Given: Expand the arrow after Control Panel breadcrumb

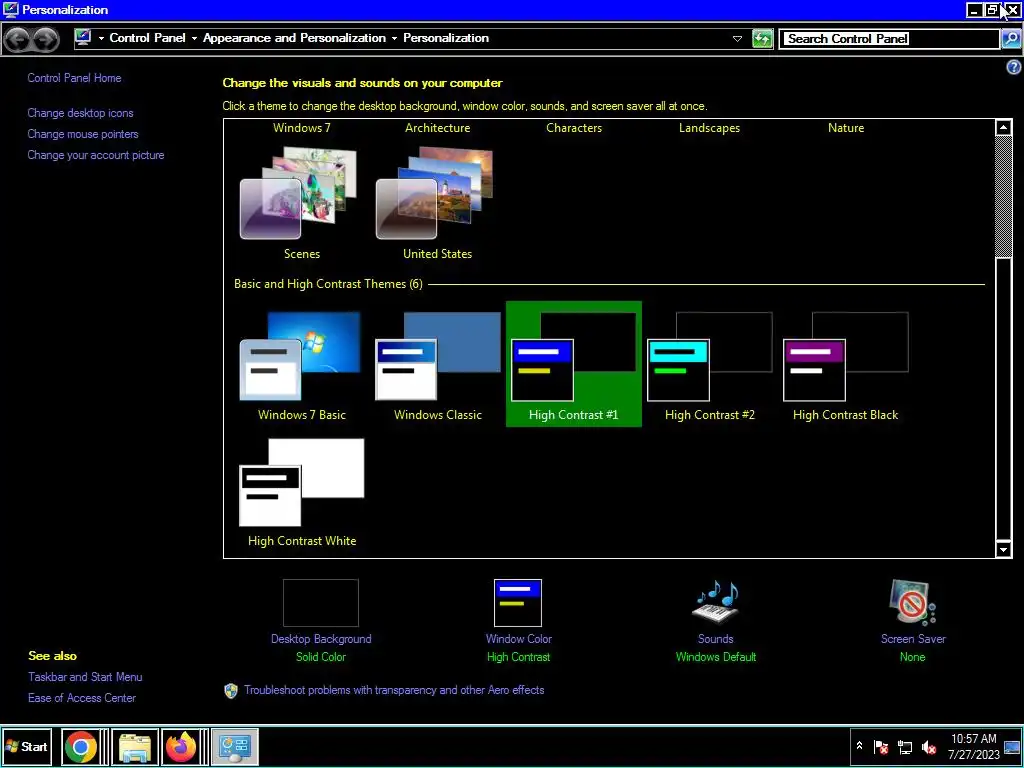Looking at the screenshot, I should (194, 39).
